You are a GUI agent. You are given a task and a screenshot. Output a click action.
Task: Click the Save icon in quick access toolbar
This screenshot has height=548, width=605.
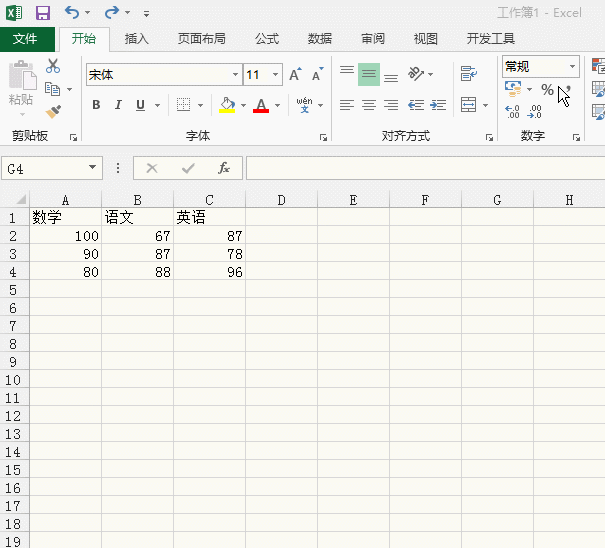42,13
